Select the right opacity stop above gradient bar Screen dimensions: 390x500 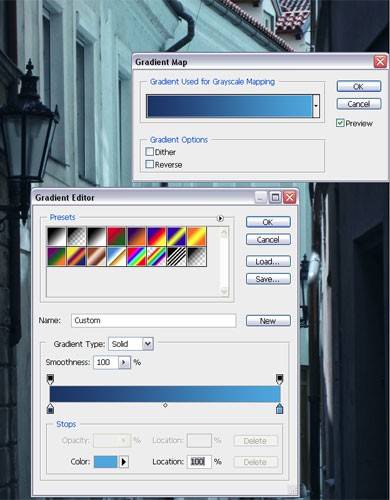[280, 379]
